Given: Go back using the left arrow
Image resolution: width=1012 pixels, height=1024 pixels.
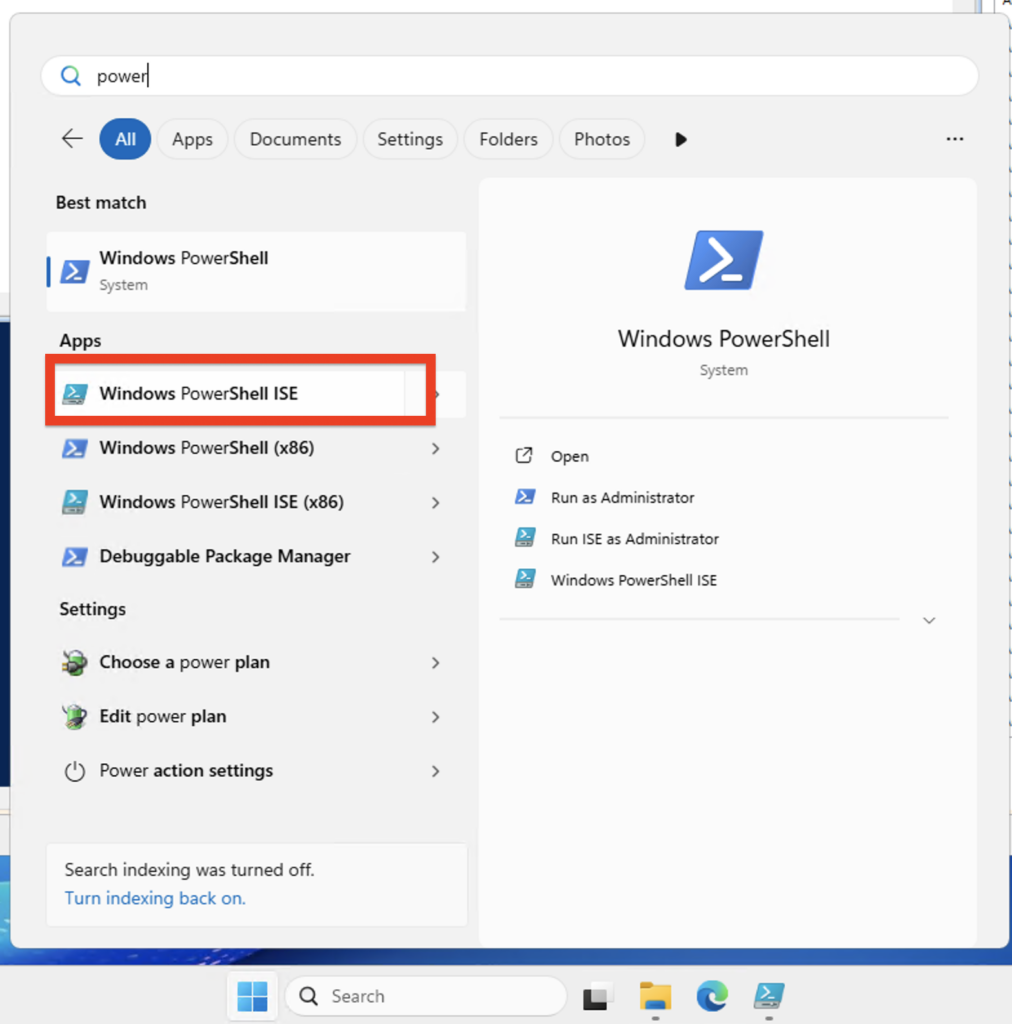Looking at the screenshot, I should (x=72, y=139).
